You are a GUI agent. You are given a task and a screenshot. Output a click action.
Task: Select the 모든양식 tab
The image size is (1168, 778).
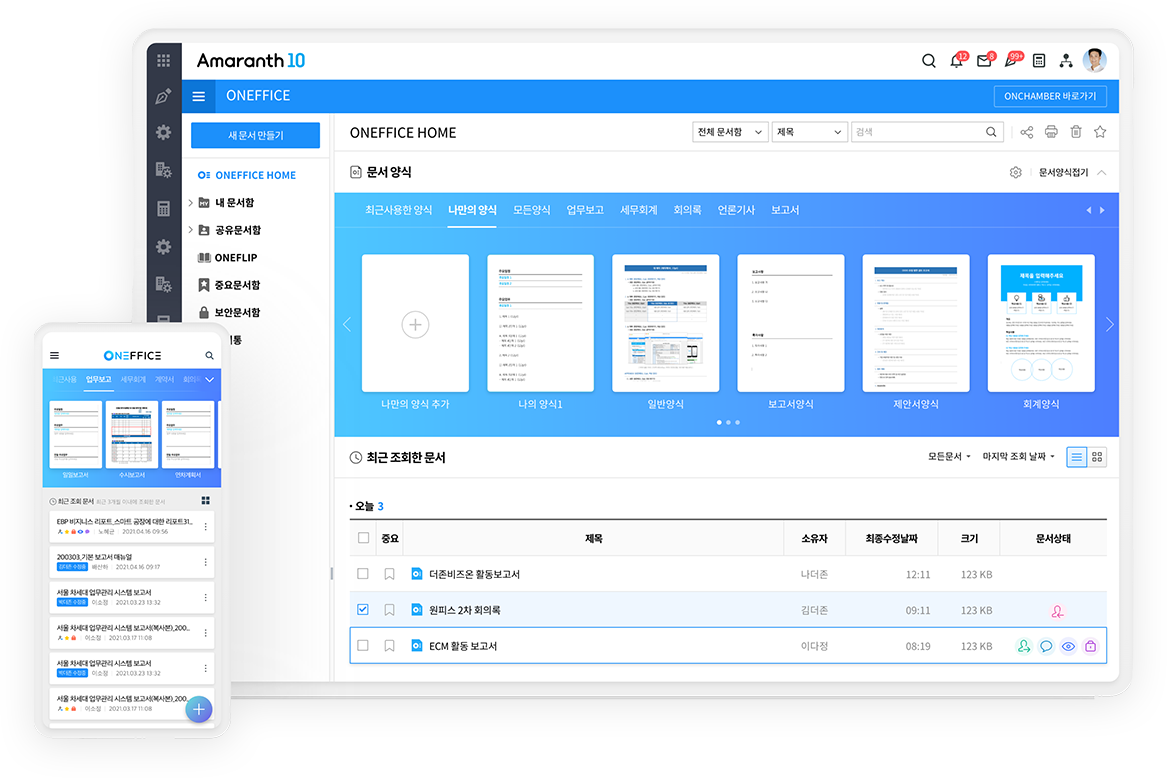pyautogui.click(x=532, y=210)
